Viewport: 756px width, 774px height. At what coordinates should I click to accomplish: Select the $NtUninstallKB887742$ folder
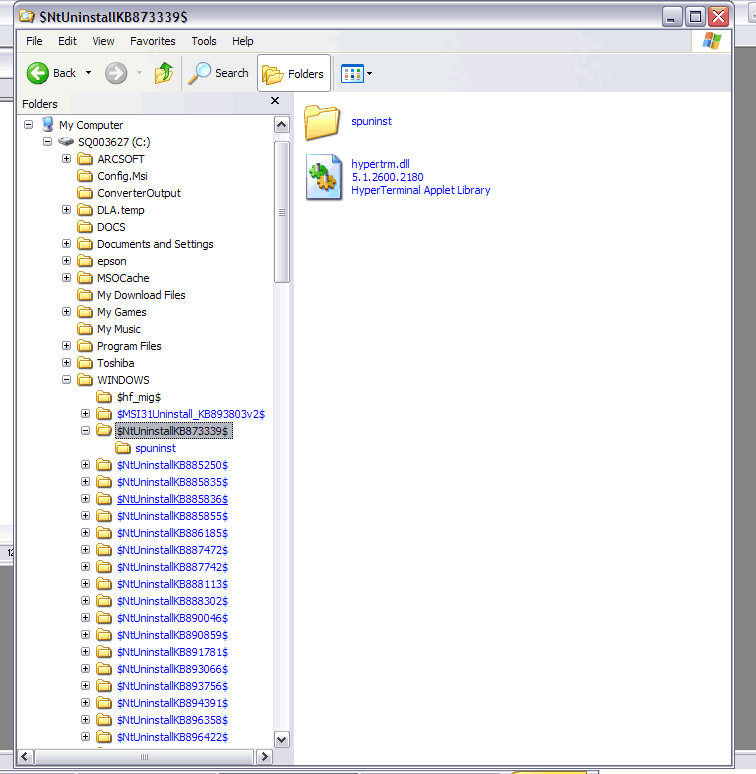(x=162, y=567)
